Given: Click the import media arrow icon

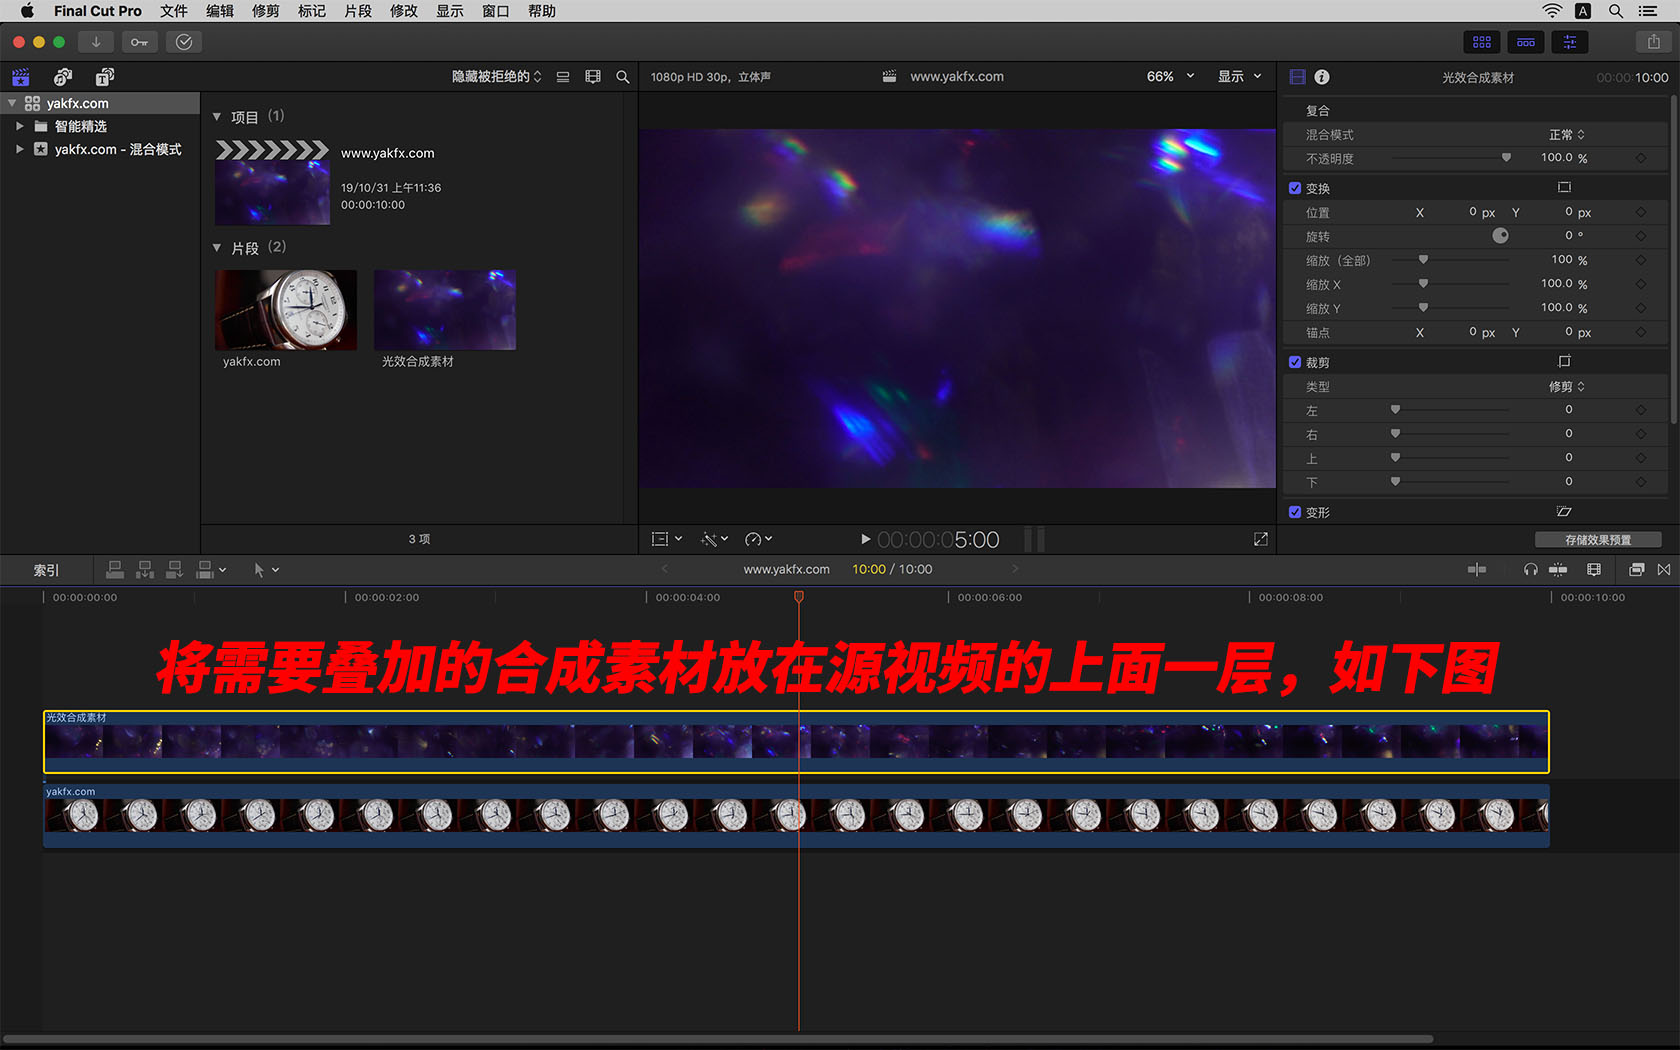Looking at the screenshot, I should [x=96, y=42].
